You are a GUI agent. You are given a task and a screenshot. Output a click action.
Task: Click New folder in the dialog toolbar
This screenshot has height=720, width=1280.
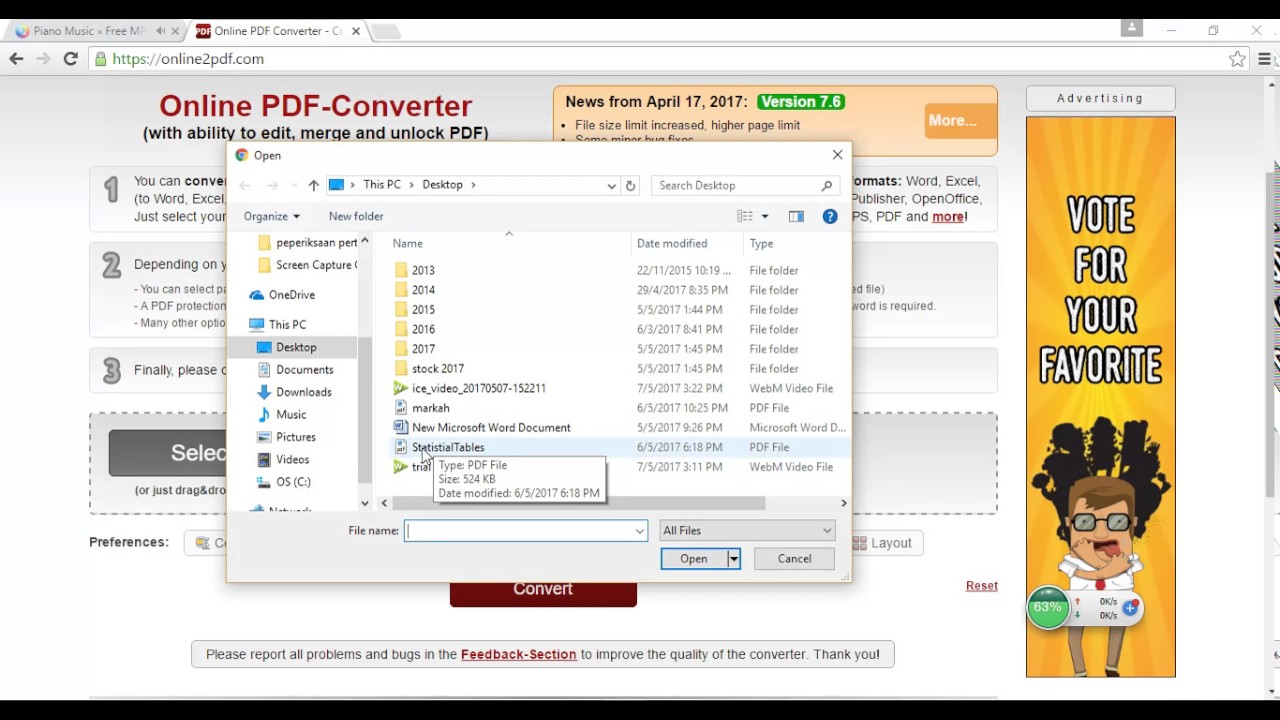click(356, 216)
